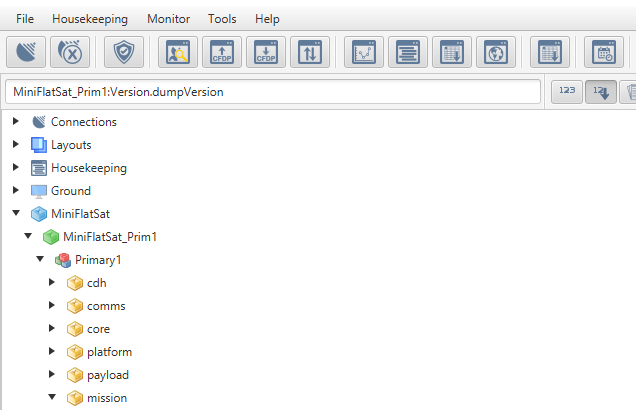Viewport: 636px width, 410px height.
Task: Expand the Connections tree node
Action: [16, 122]
